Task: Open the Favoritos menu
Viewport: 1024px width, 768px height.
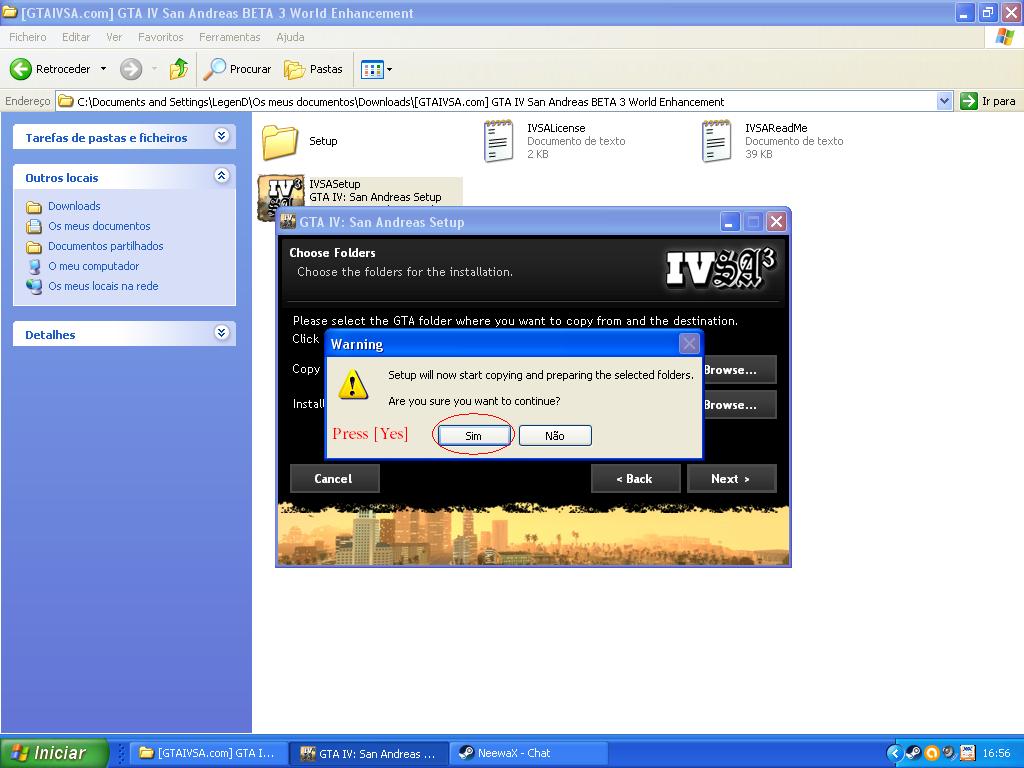Action: [x=161, y=37]
